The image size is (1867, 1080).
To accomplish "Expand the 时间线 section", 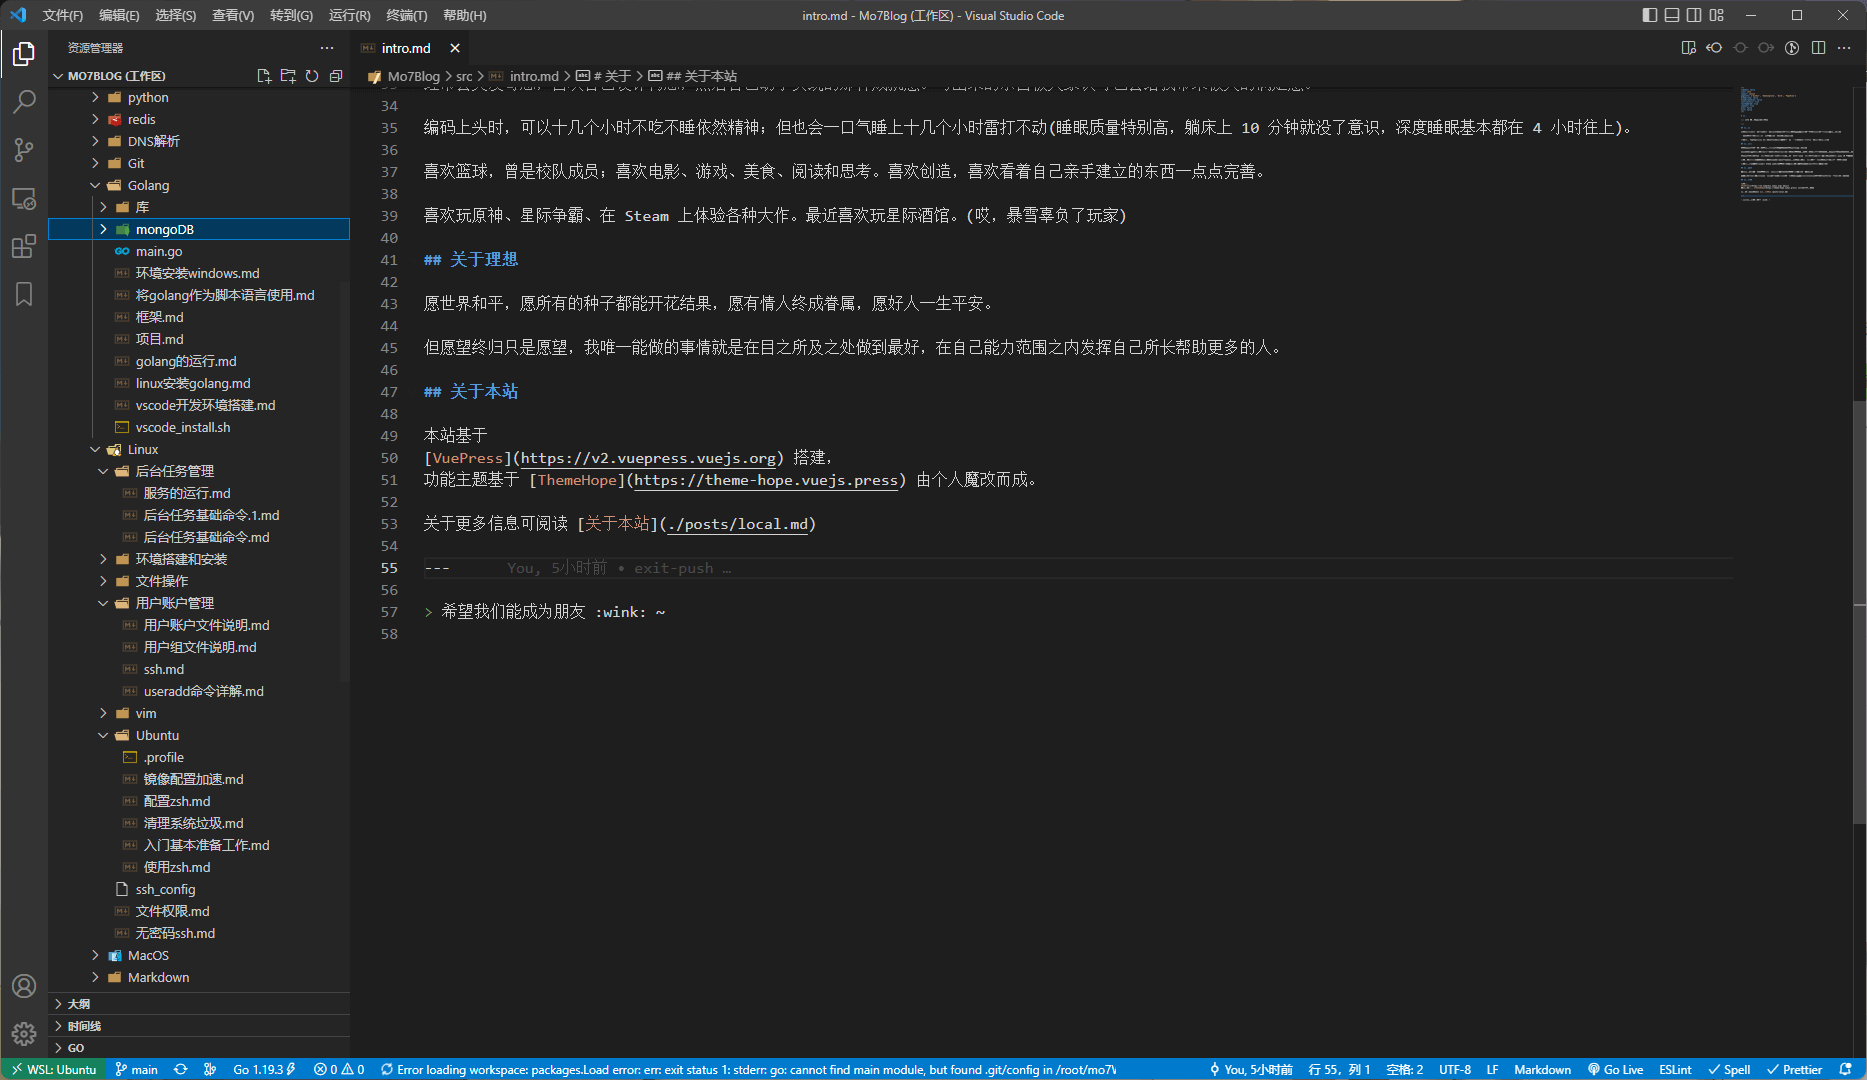I will 84,1025.
